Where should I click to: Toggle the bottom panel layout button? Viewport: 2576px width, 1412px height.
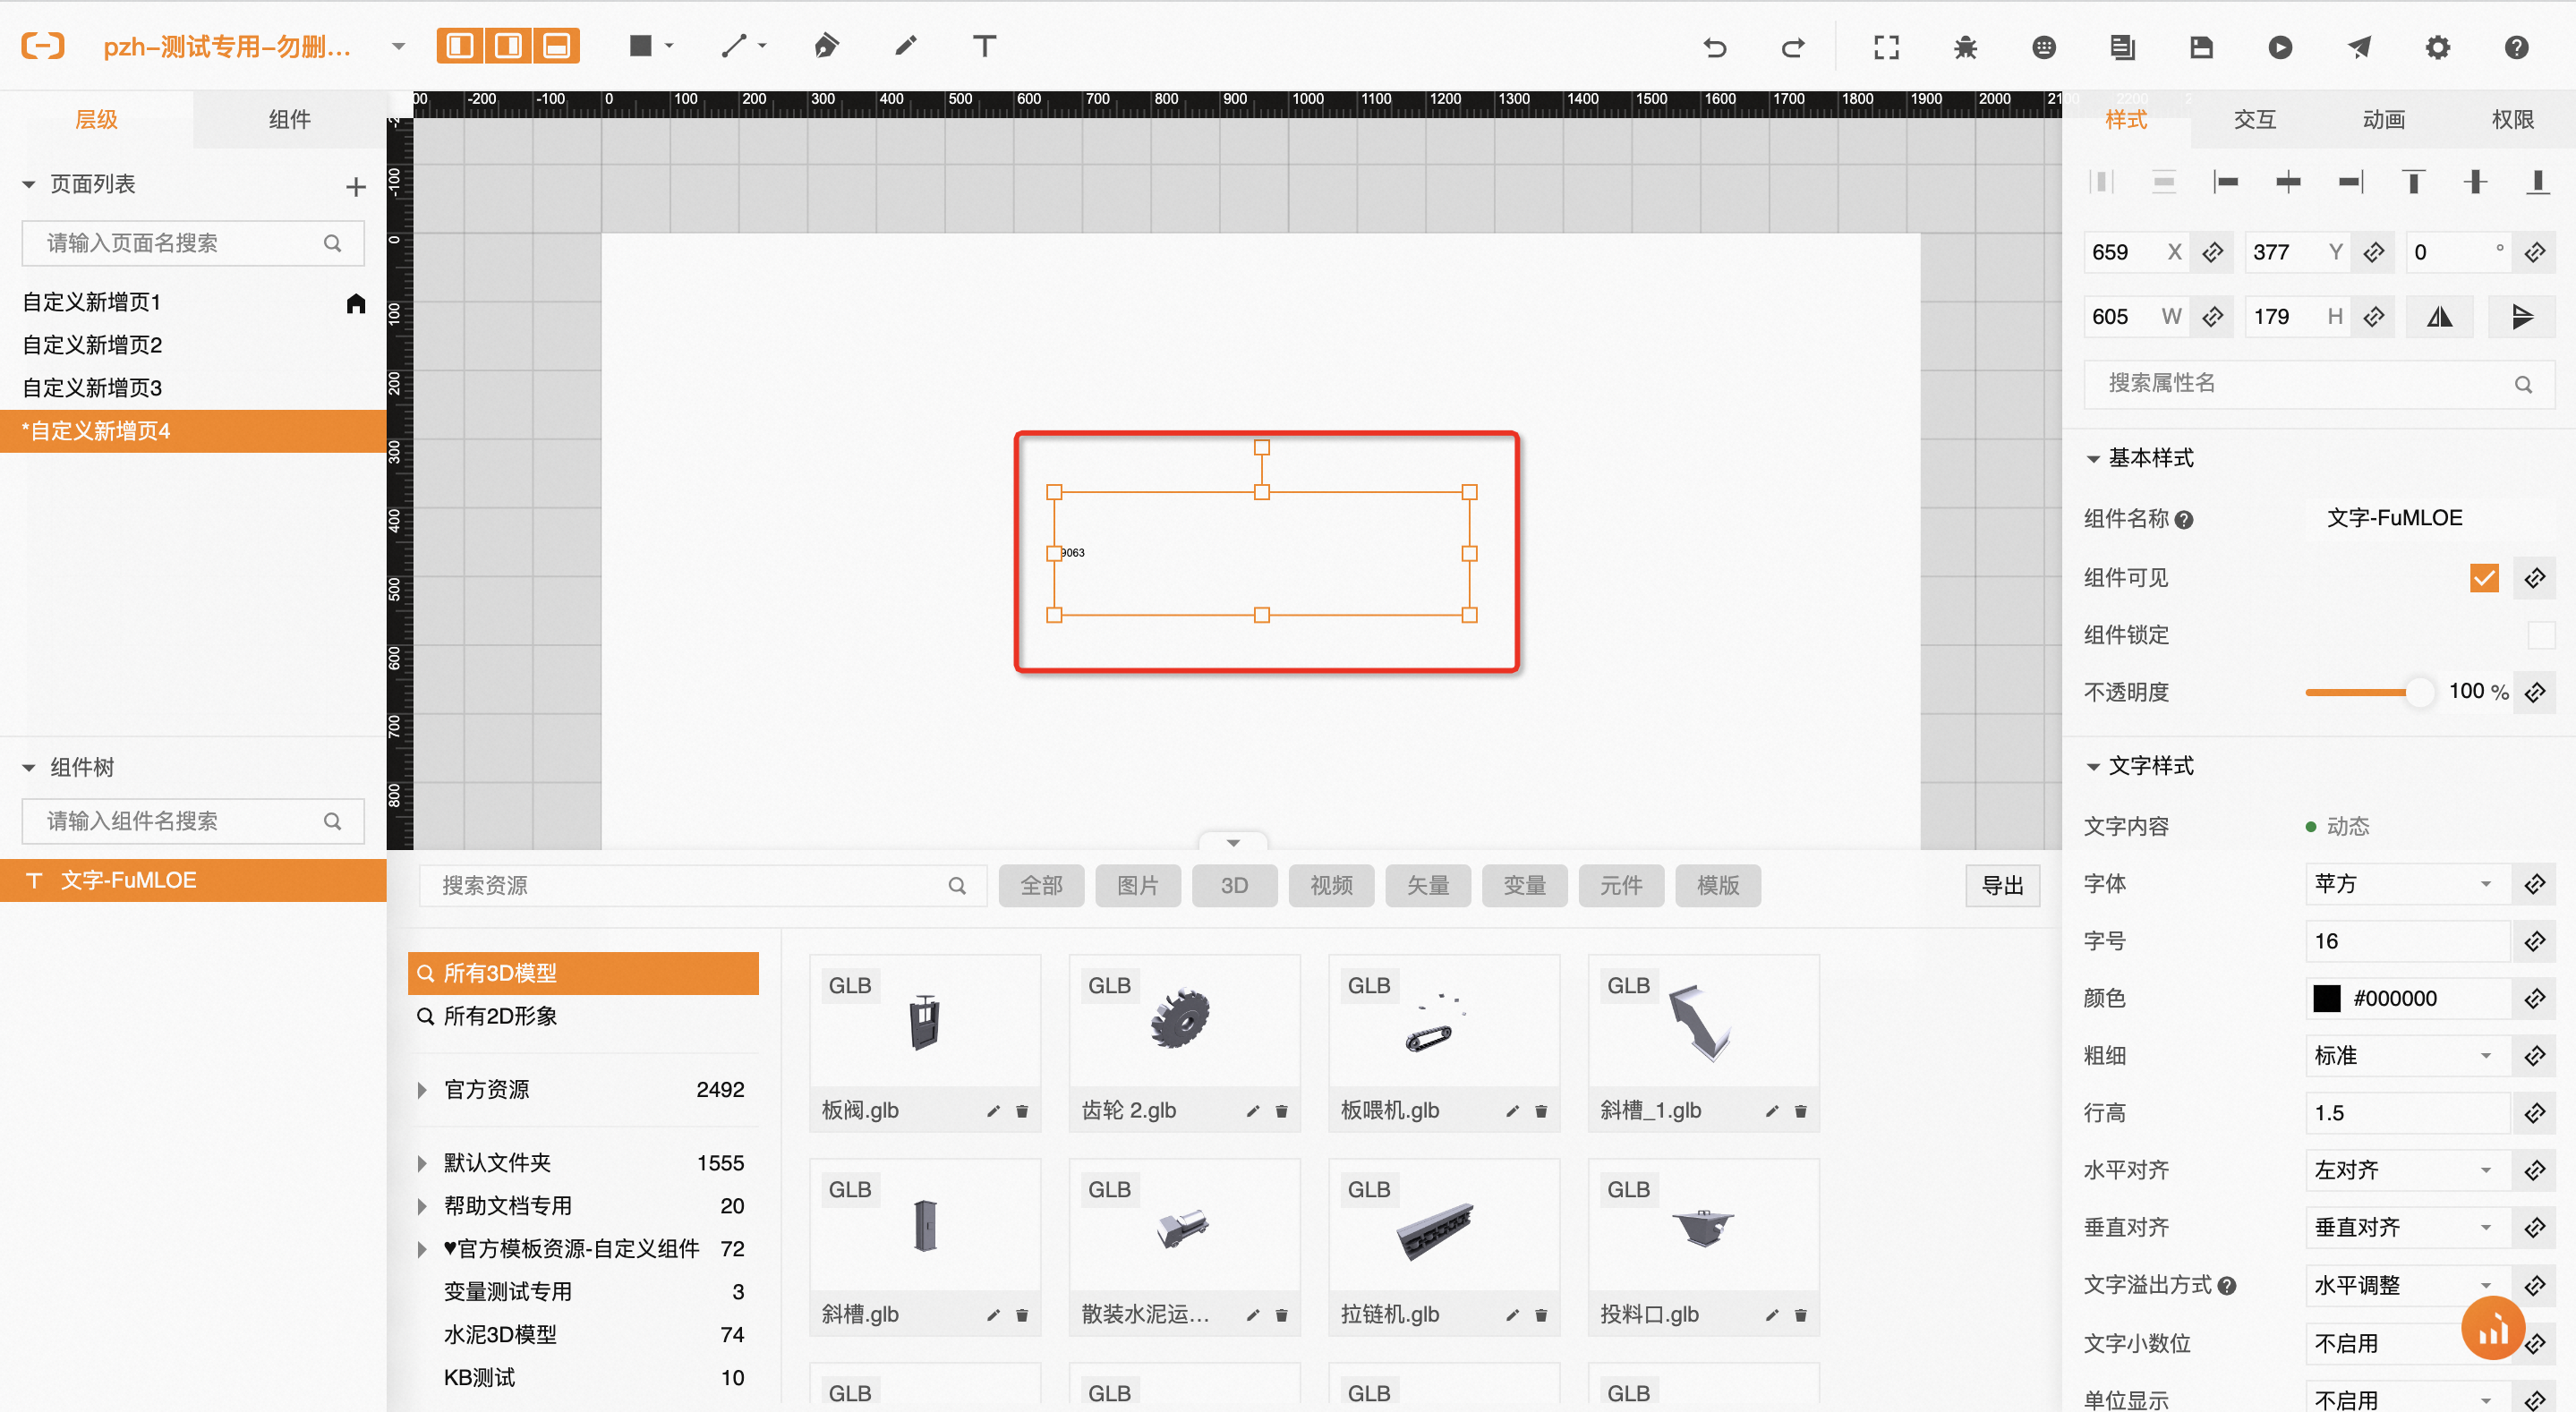pyautogui.click(x=556, y=46)
